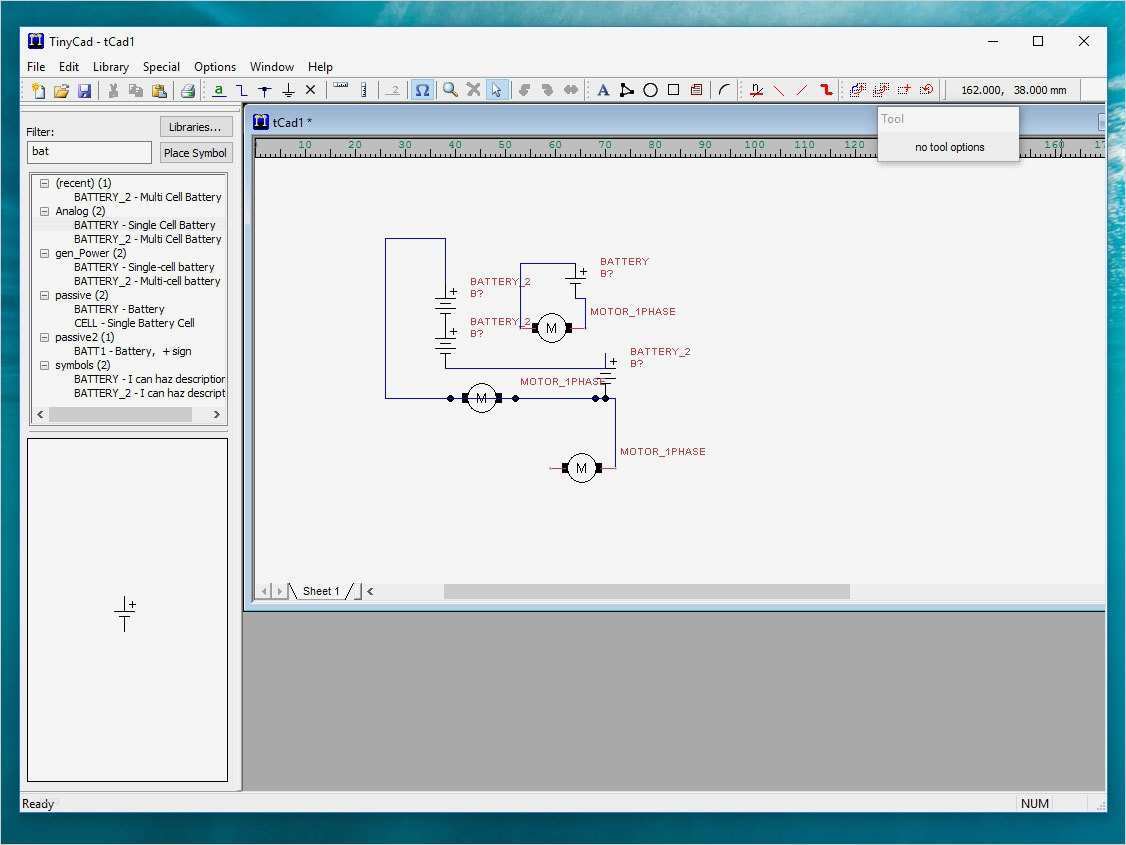The image size is (1126, 845).
Task: Select the No-connect X marker tool
Action: point(310,90)
